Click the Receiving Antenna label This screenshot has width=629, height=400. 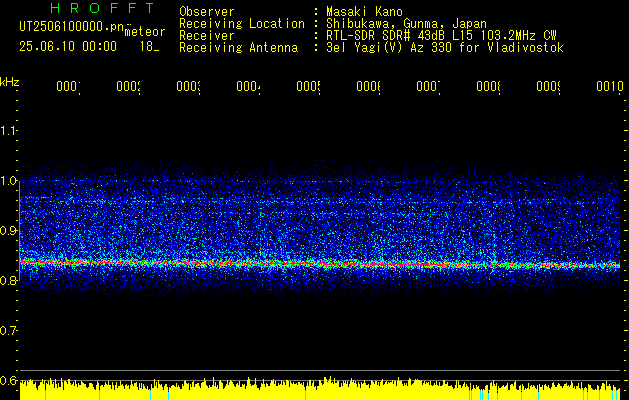click(x=238, y=48)
